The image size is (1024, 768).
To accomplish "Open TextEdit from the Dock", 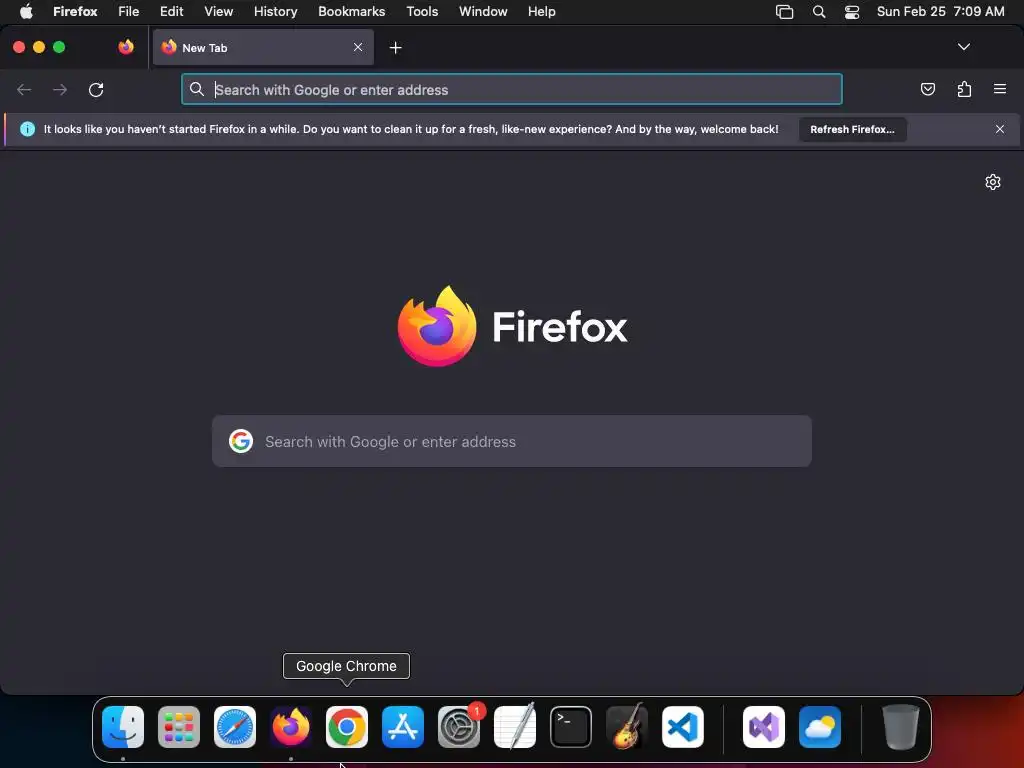I will tap(515, 727).
